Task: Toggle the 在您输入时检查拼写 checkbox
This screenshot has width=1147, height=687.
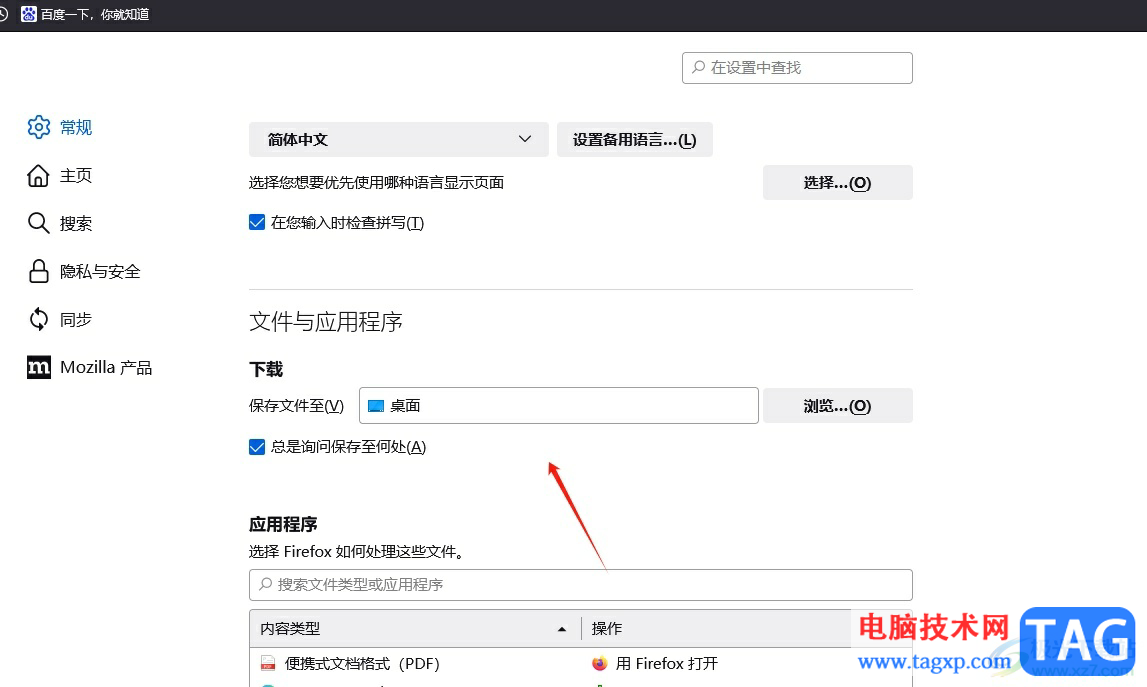Action: coord(257,222)
